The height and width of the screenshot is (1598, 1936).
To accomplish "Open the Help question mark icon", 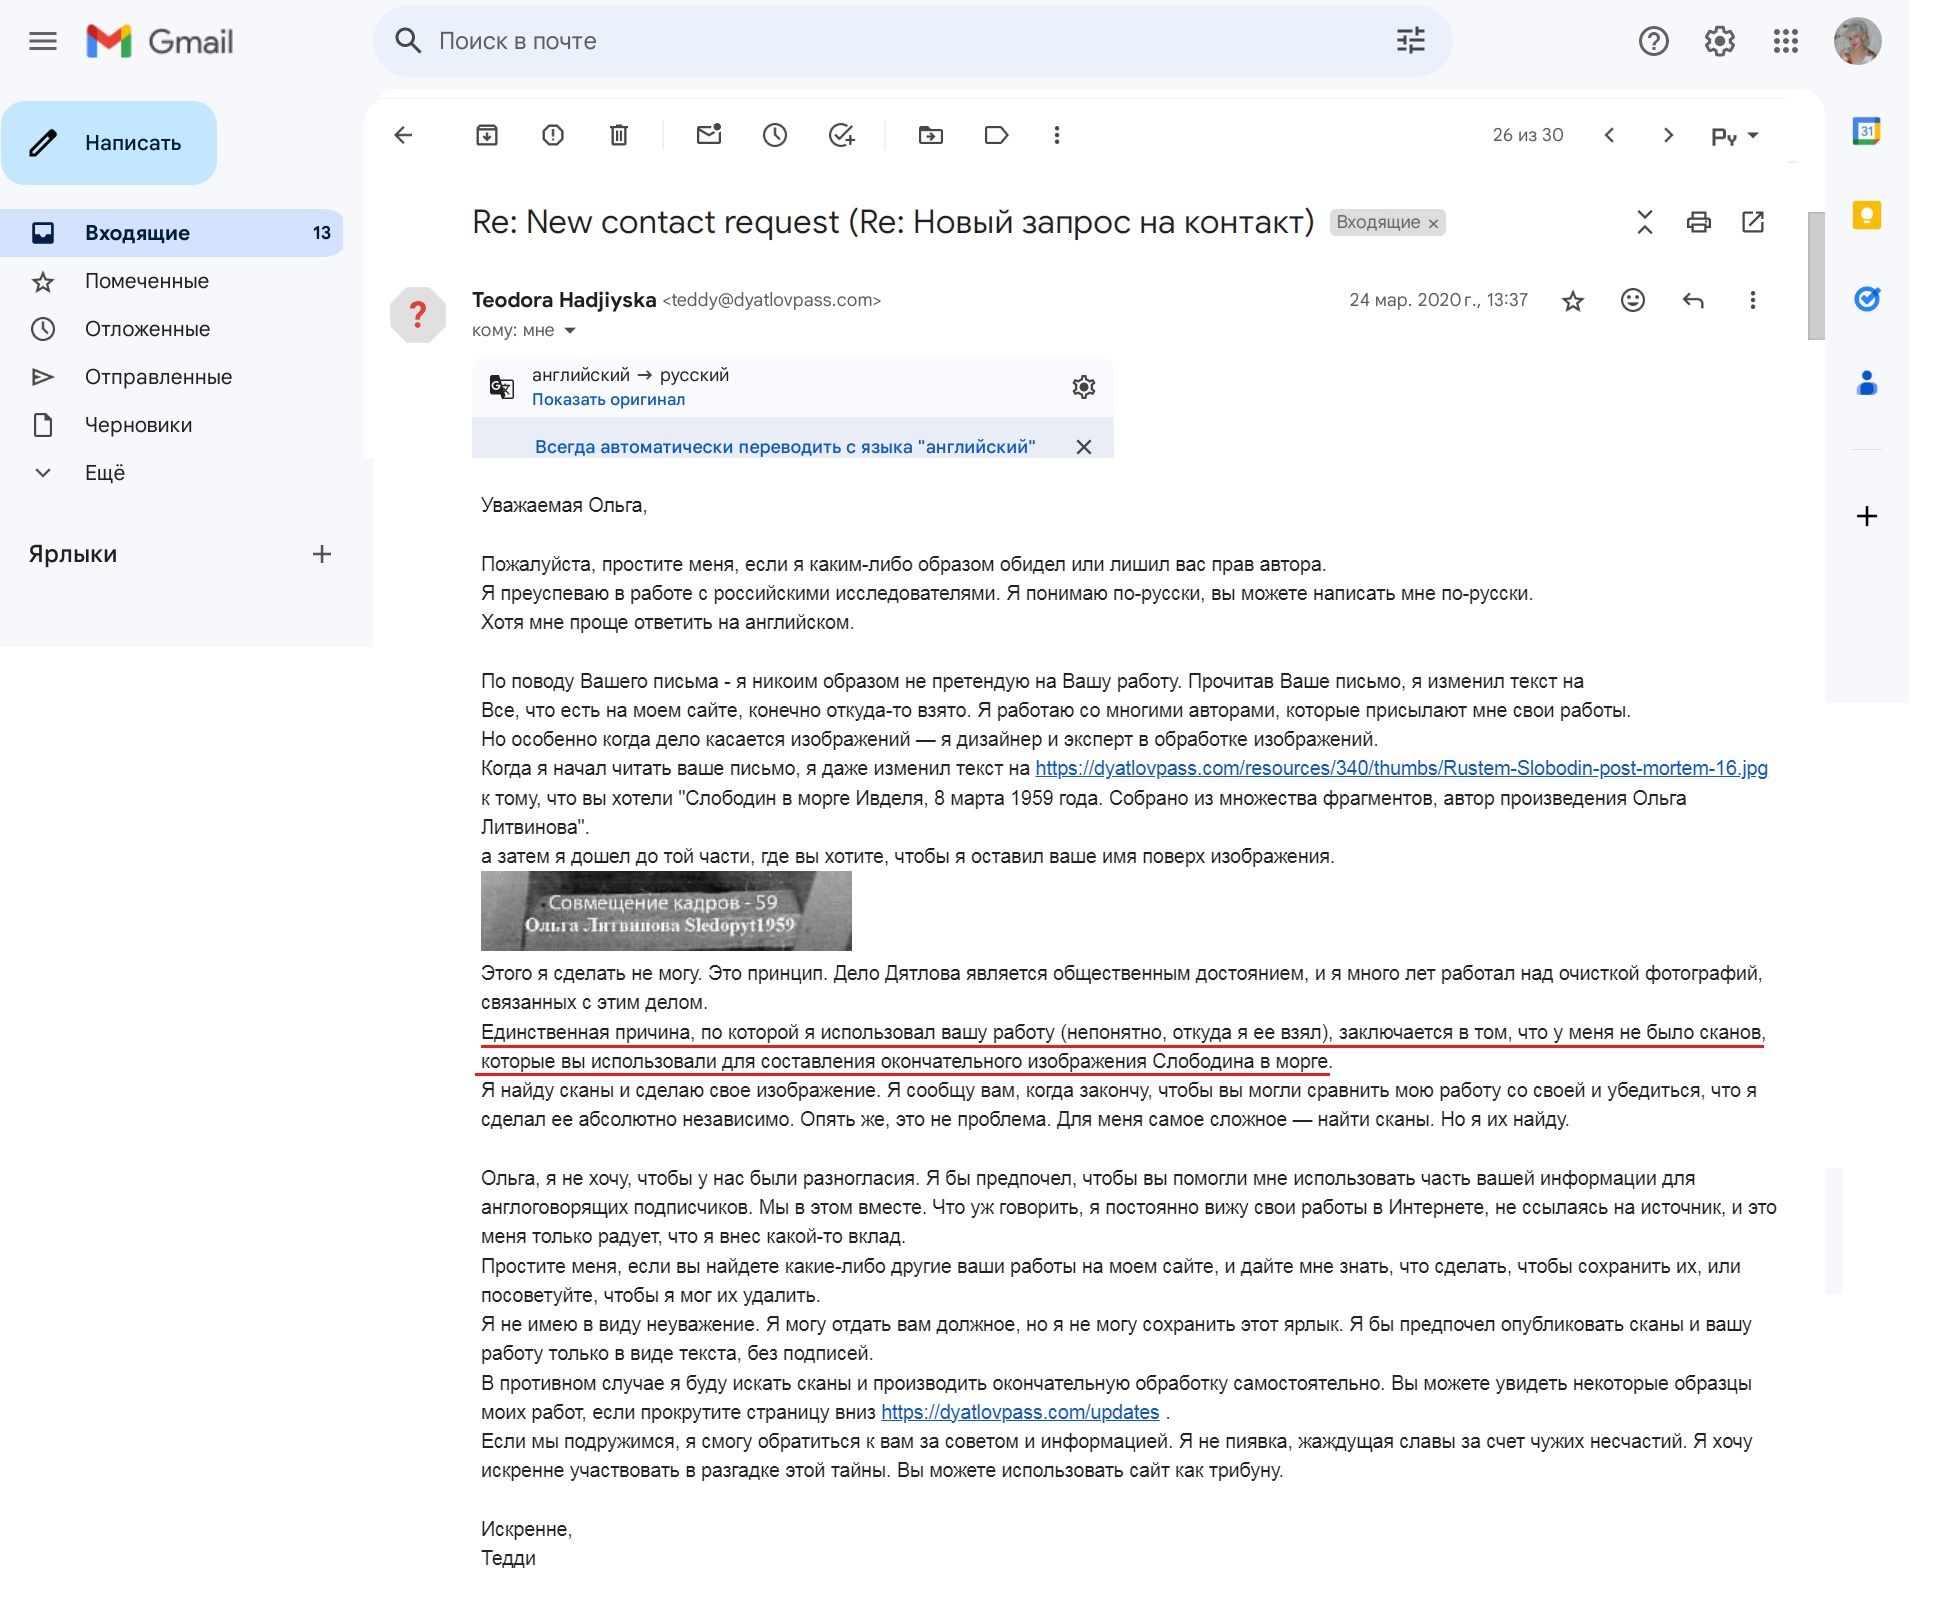I will point(1653,41).
